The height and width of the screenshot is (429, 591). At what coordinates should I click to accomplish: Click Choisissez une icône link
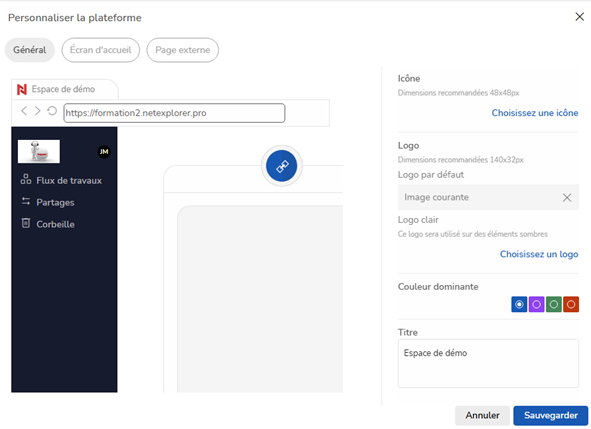click(x=535, y=113)
